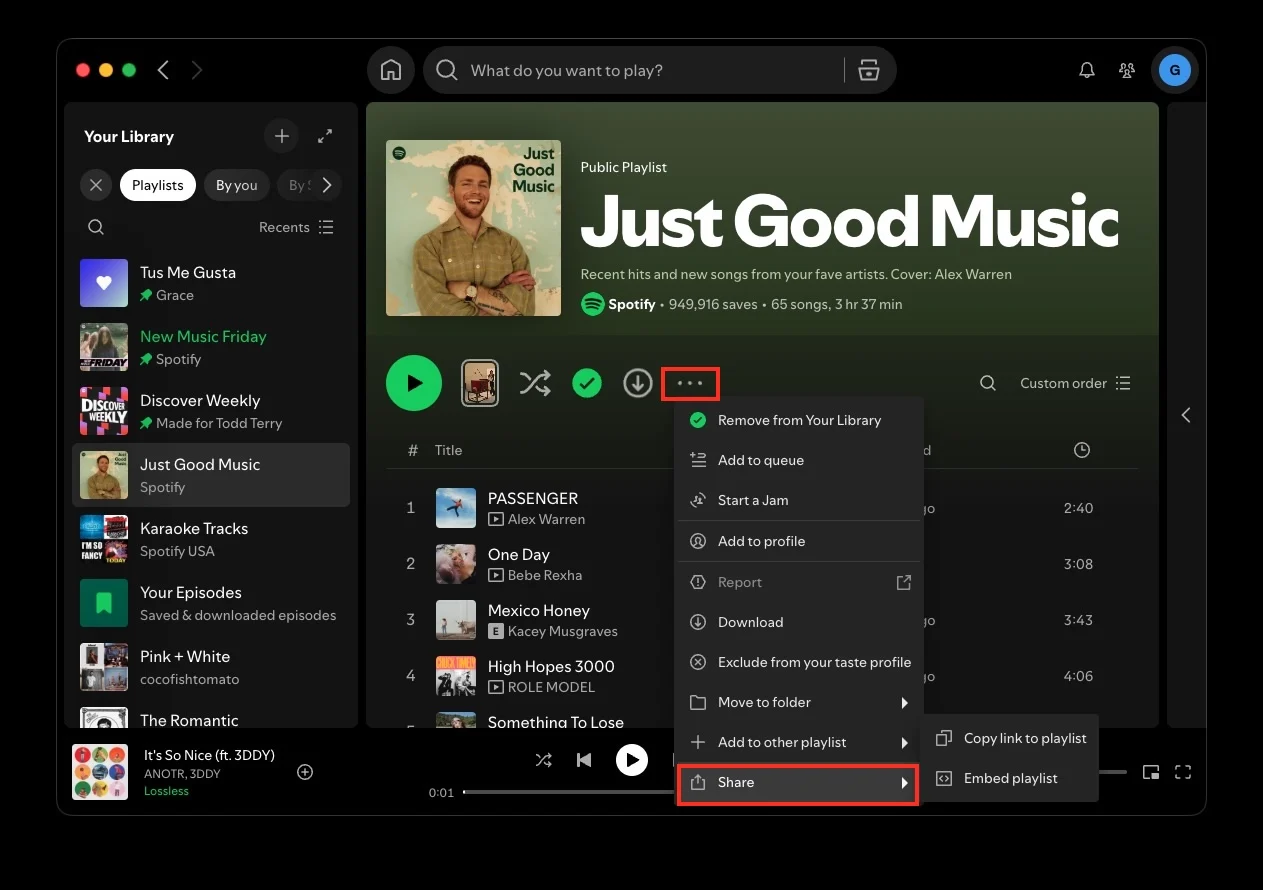
Task: Select the By you filter chip
Action: coord(237,185)
